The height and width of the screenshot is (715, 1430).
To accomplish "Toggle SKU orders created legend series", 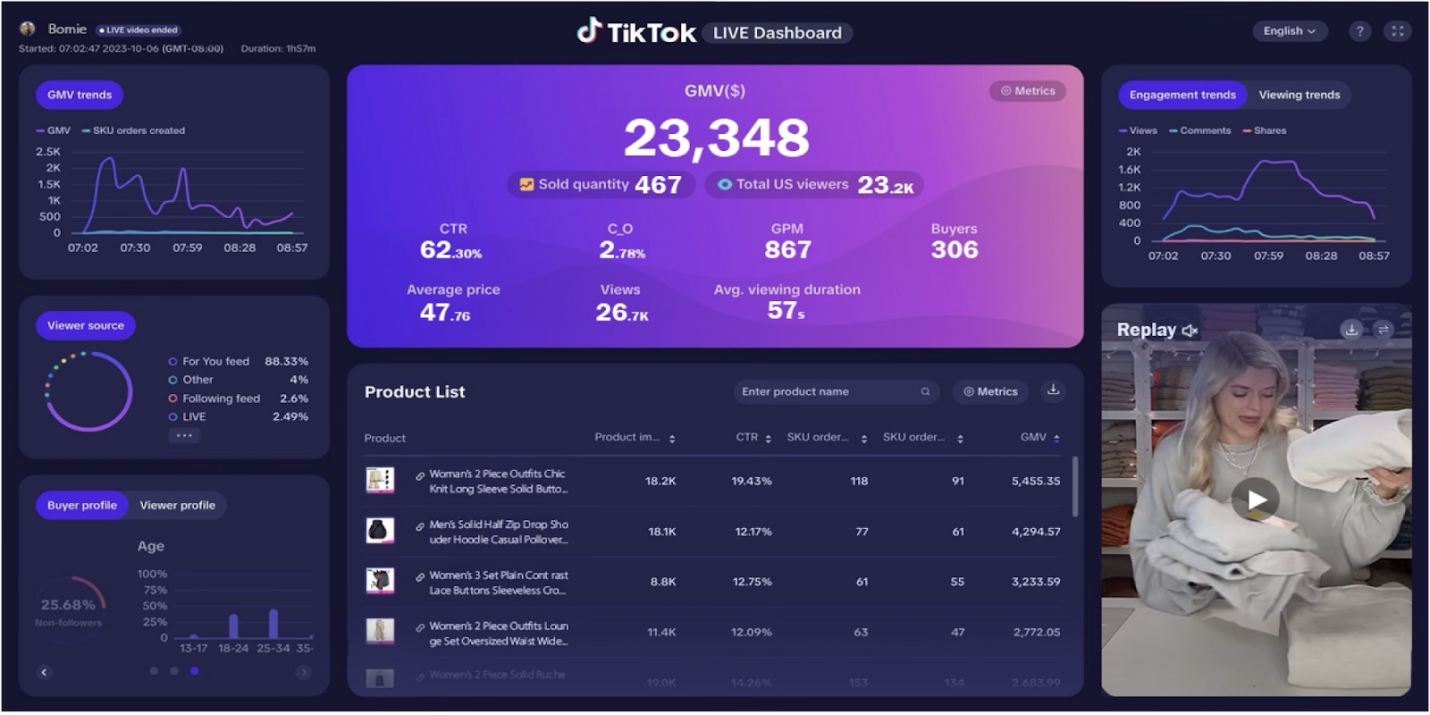I will click(133, 131).
